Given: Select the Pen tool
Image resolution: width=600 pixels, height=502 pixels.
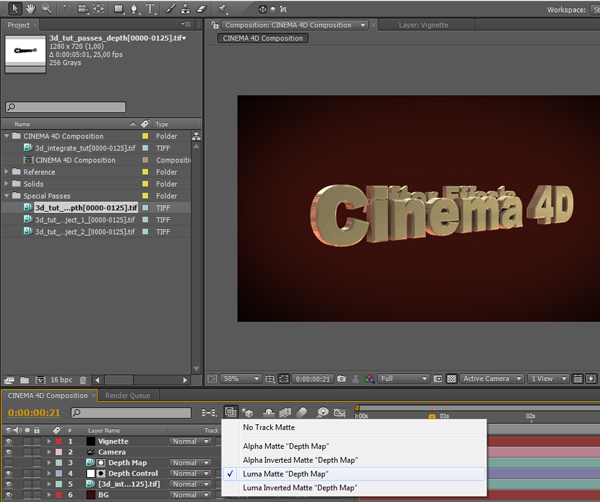Looking at the screenshot, I should (134, 9).
